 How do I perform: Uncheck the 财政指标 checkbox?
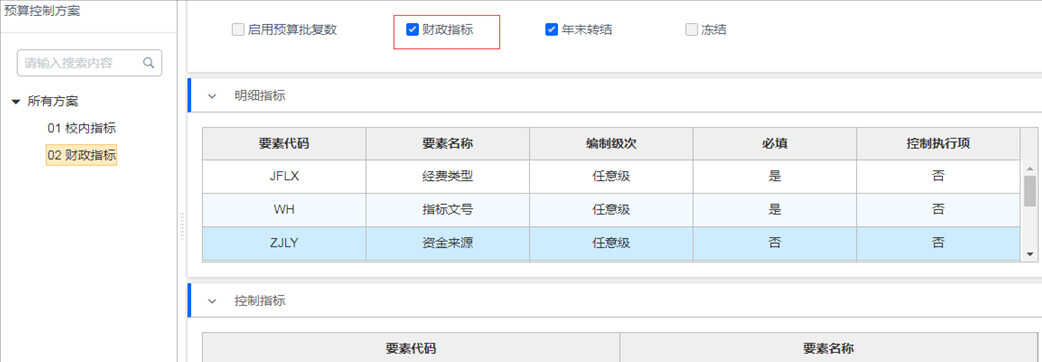point(413,30)
